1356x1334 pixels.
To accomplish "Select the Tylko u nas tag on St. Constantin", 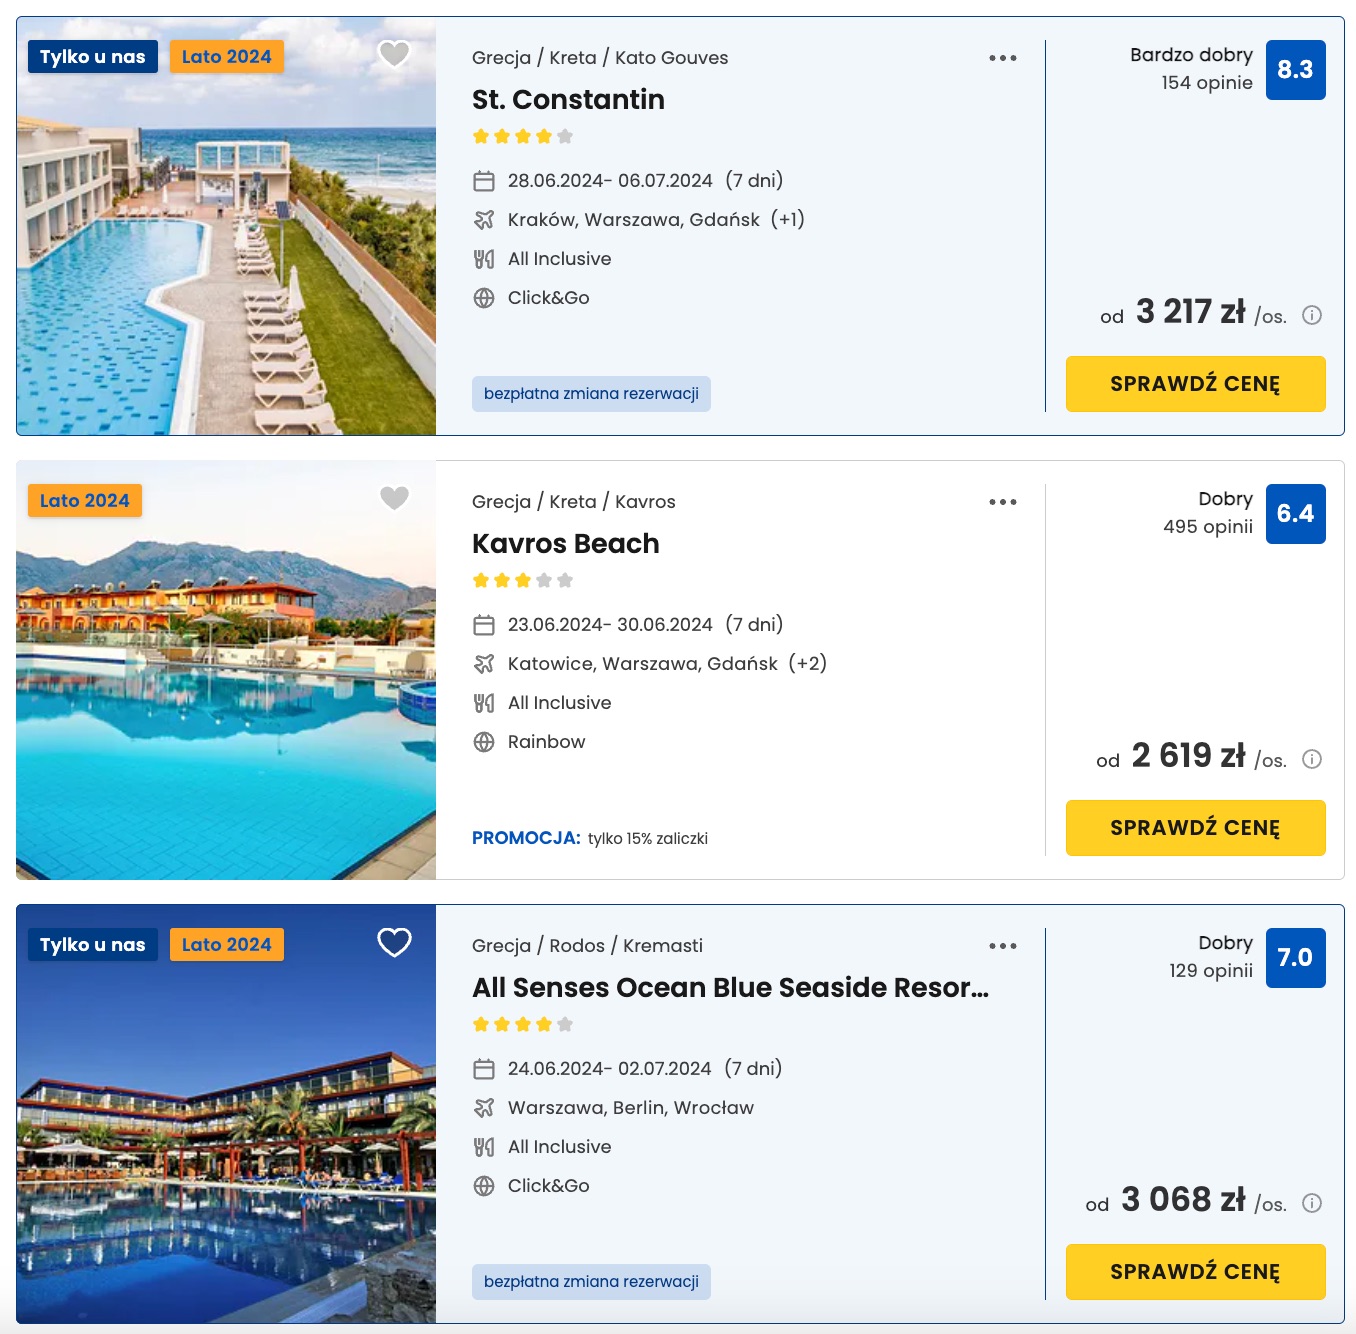I will click(x=93, y=57).
